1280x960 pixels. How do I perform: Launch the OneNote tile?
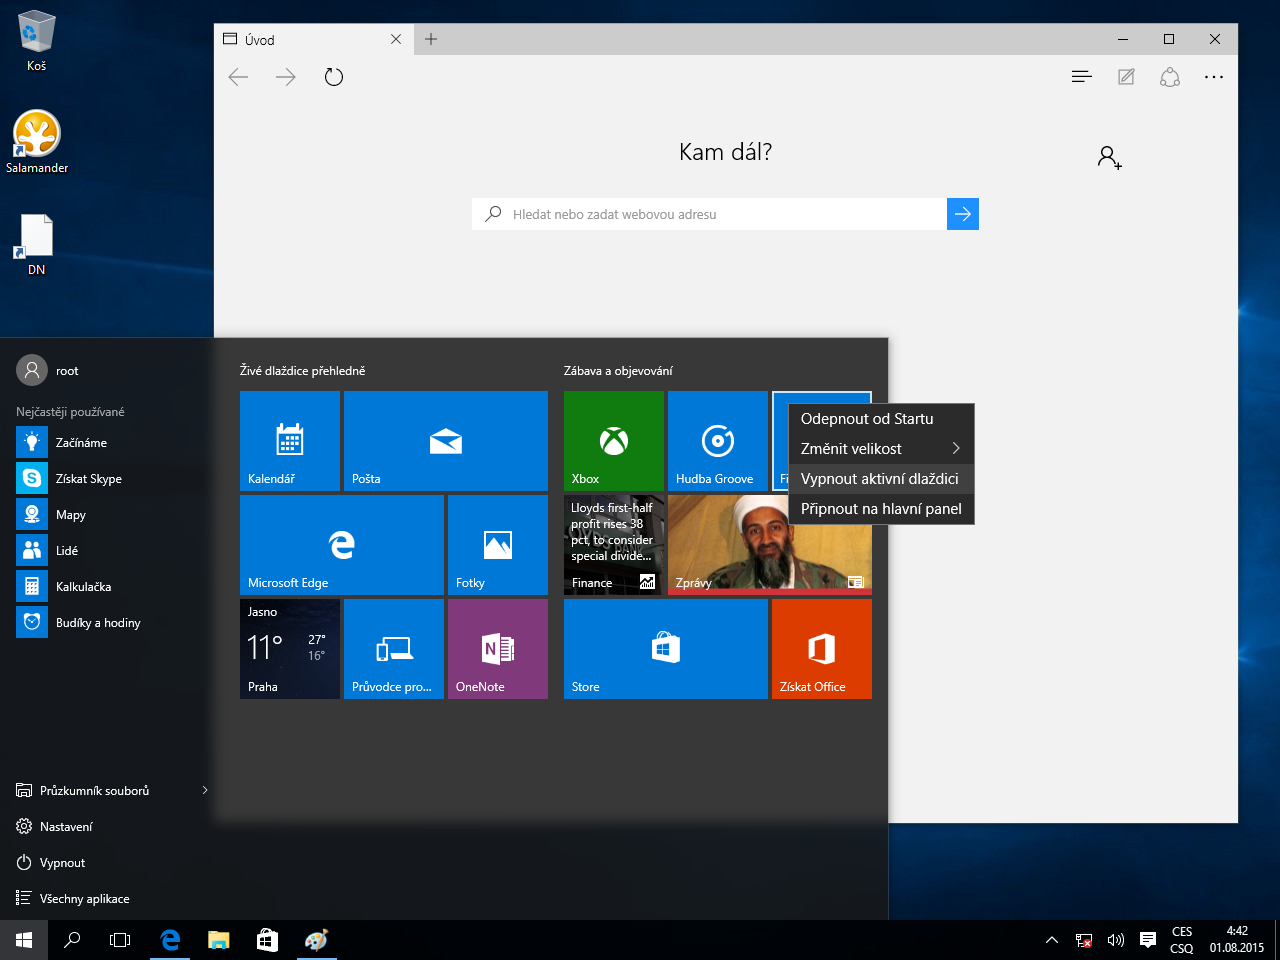click(498, 649)
